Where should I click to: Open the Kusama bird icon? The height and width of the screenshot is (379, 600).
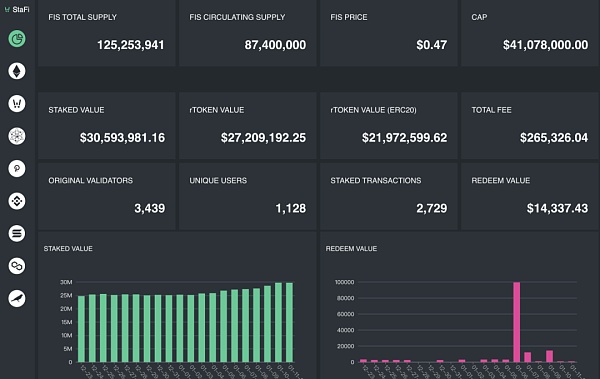[17, 298]
